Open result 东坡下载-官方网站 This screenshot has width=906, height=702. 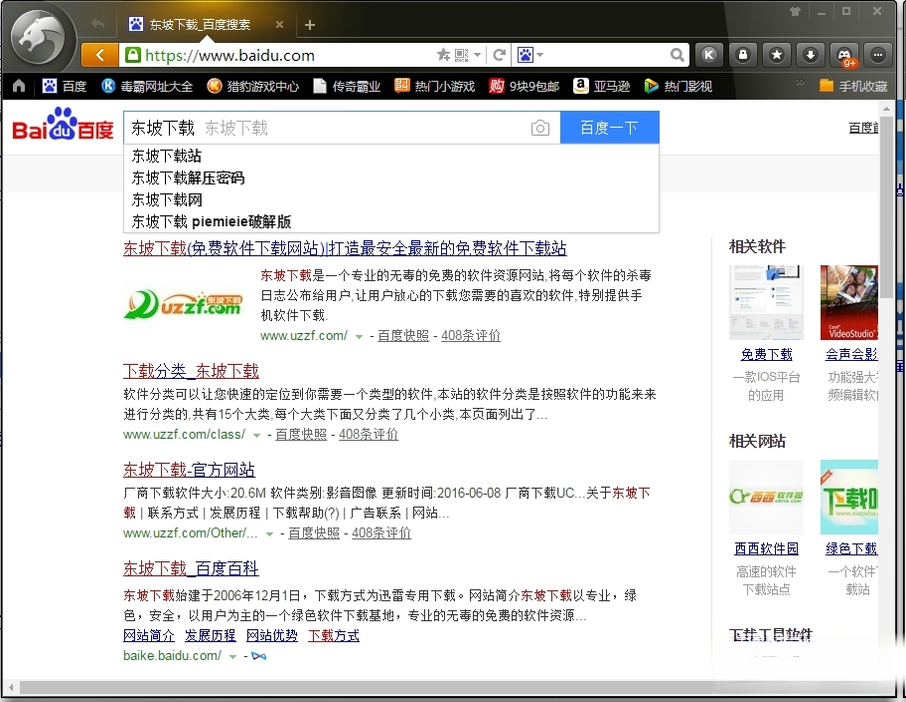[x=189, y=470]
